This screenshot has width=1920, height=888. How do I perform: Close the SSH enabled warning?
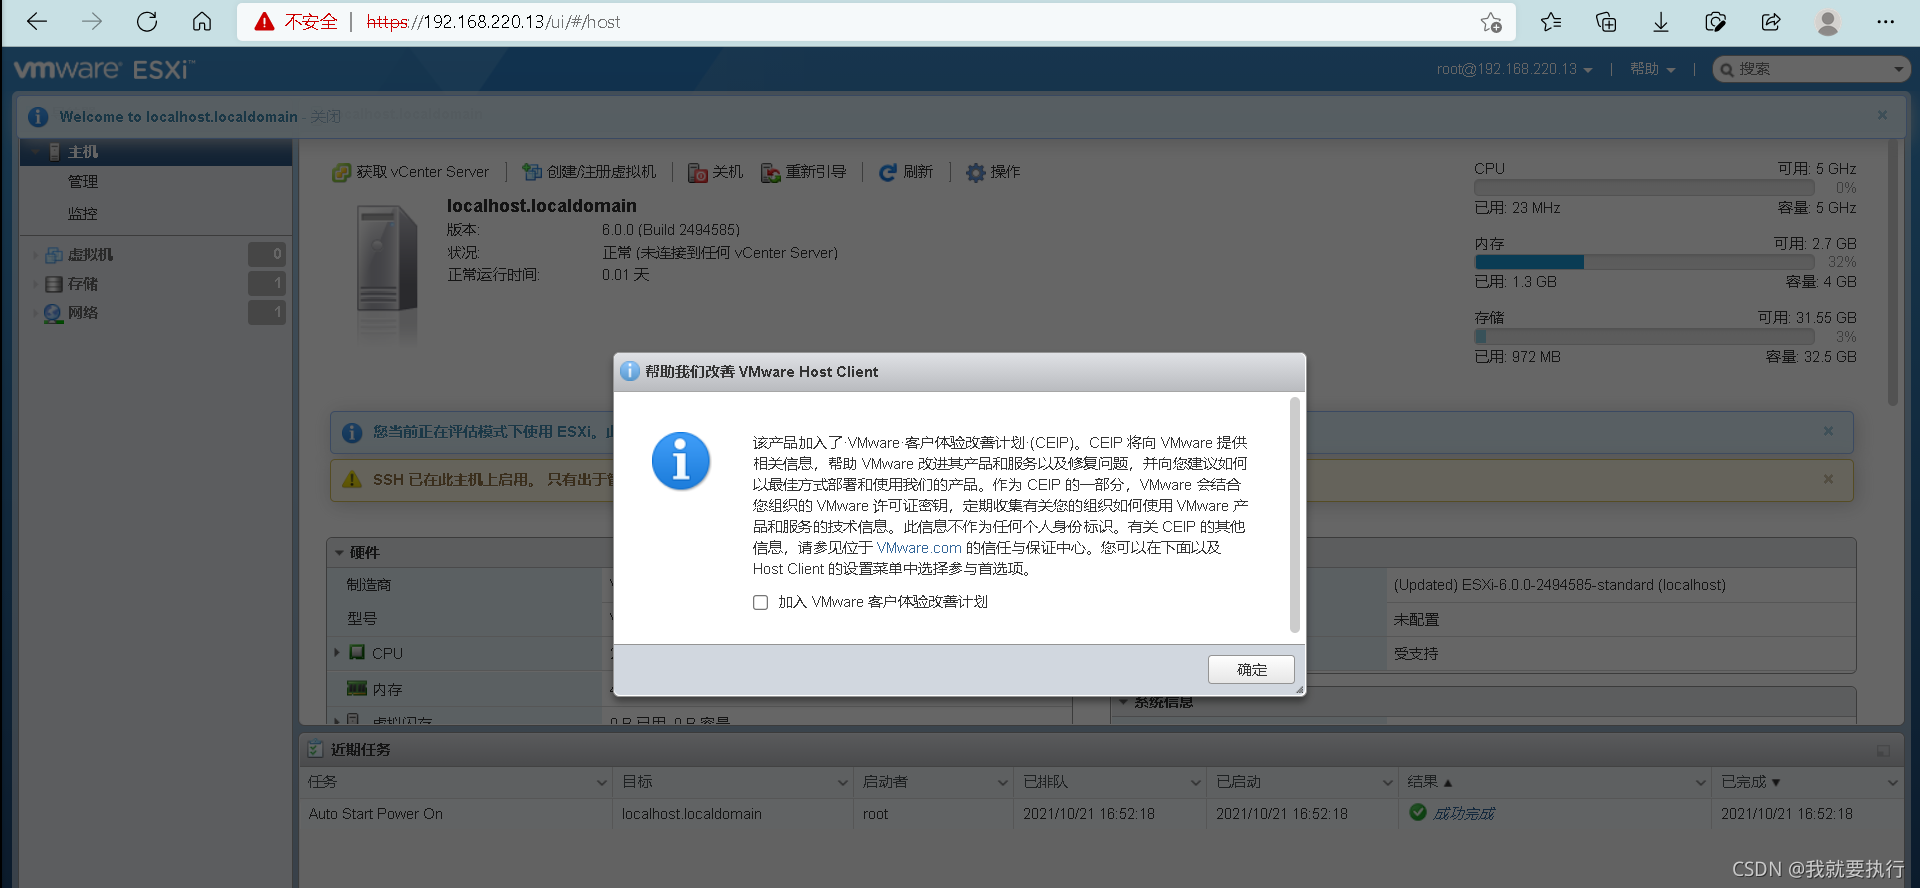1828,479
